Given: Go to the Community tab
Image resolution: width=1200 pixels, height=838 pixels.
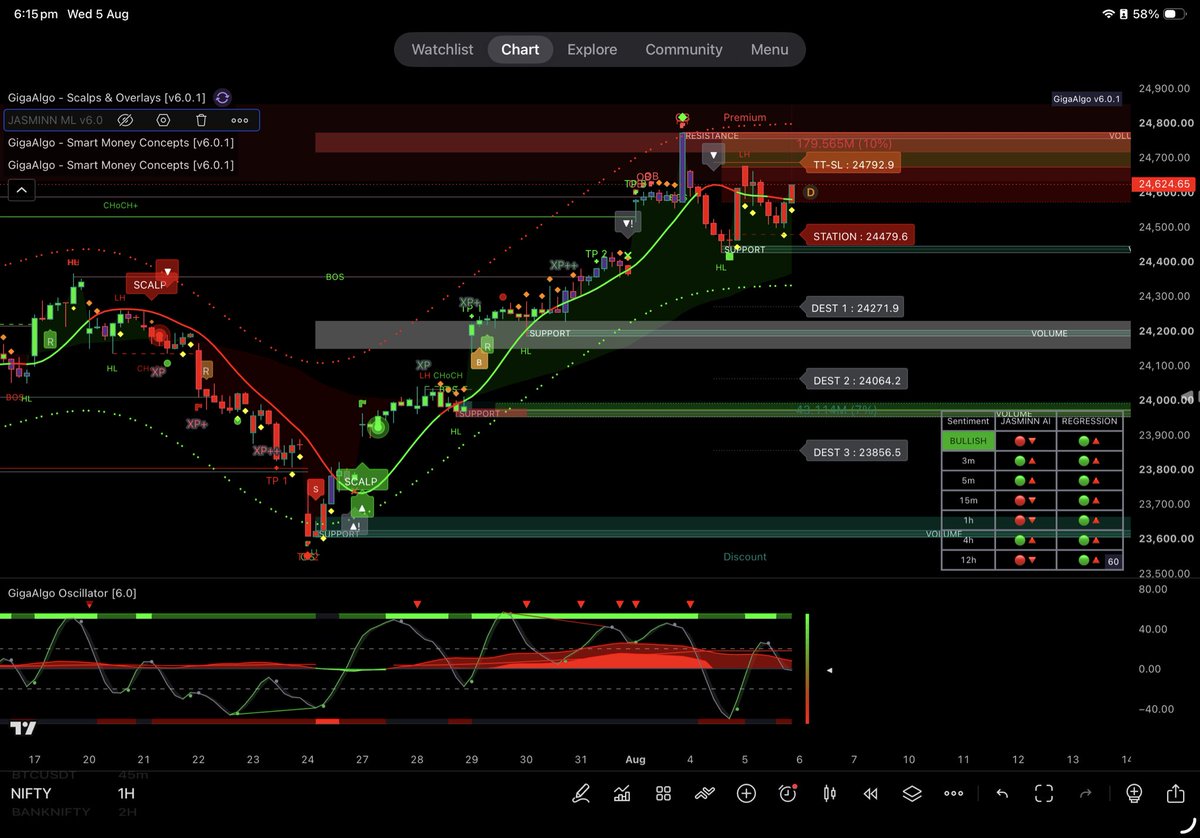Looking at the screenshot, I should coord(684,49).
